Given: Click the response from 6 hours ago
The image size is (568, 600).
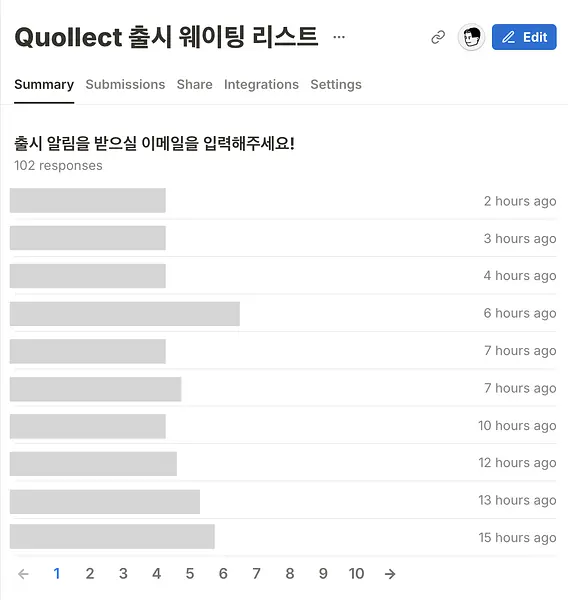Looking at the screenshot, I should coord(283,313).
